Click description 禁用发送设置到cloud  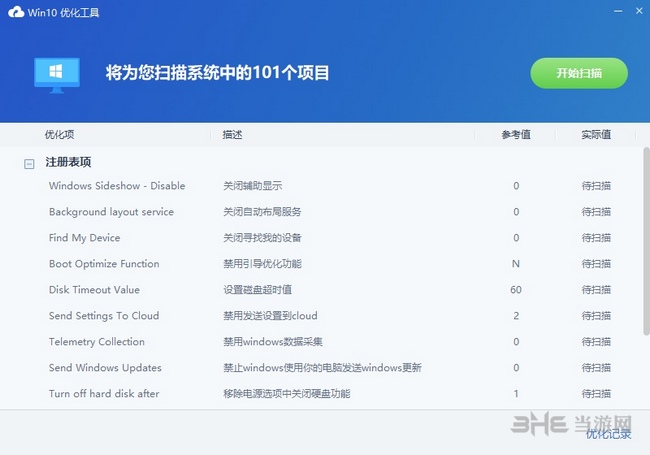click(270, 316)
